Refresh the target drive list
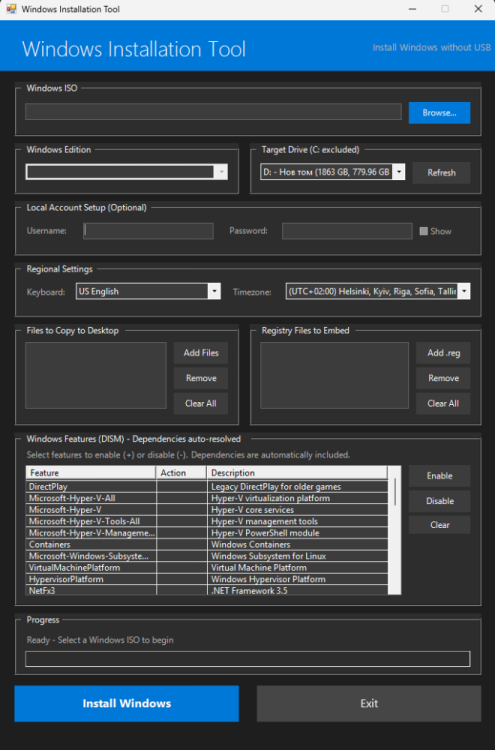 tap(441, 173)
